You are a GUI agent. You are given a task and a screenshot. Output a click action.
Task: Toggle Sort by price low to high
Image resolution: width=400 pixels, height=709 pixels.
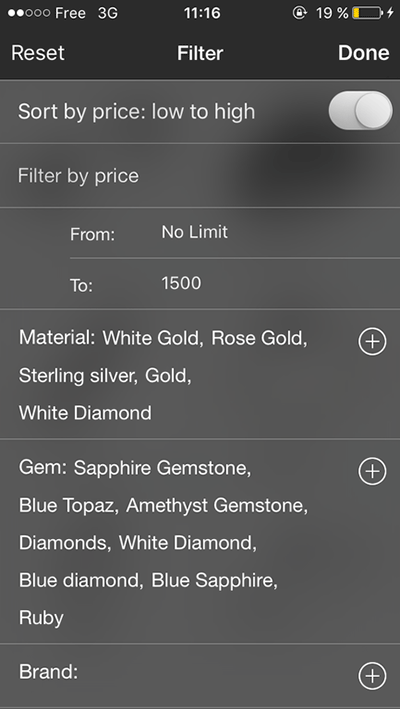pos(360,110)
